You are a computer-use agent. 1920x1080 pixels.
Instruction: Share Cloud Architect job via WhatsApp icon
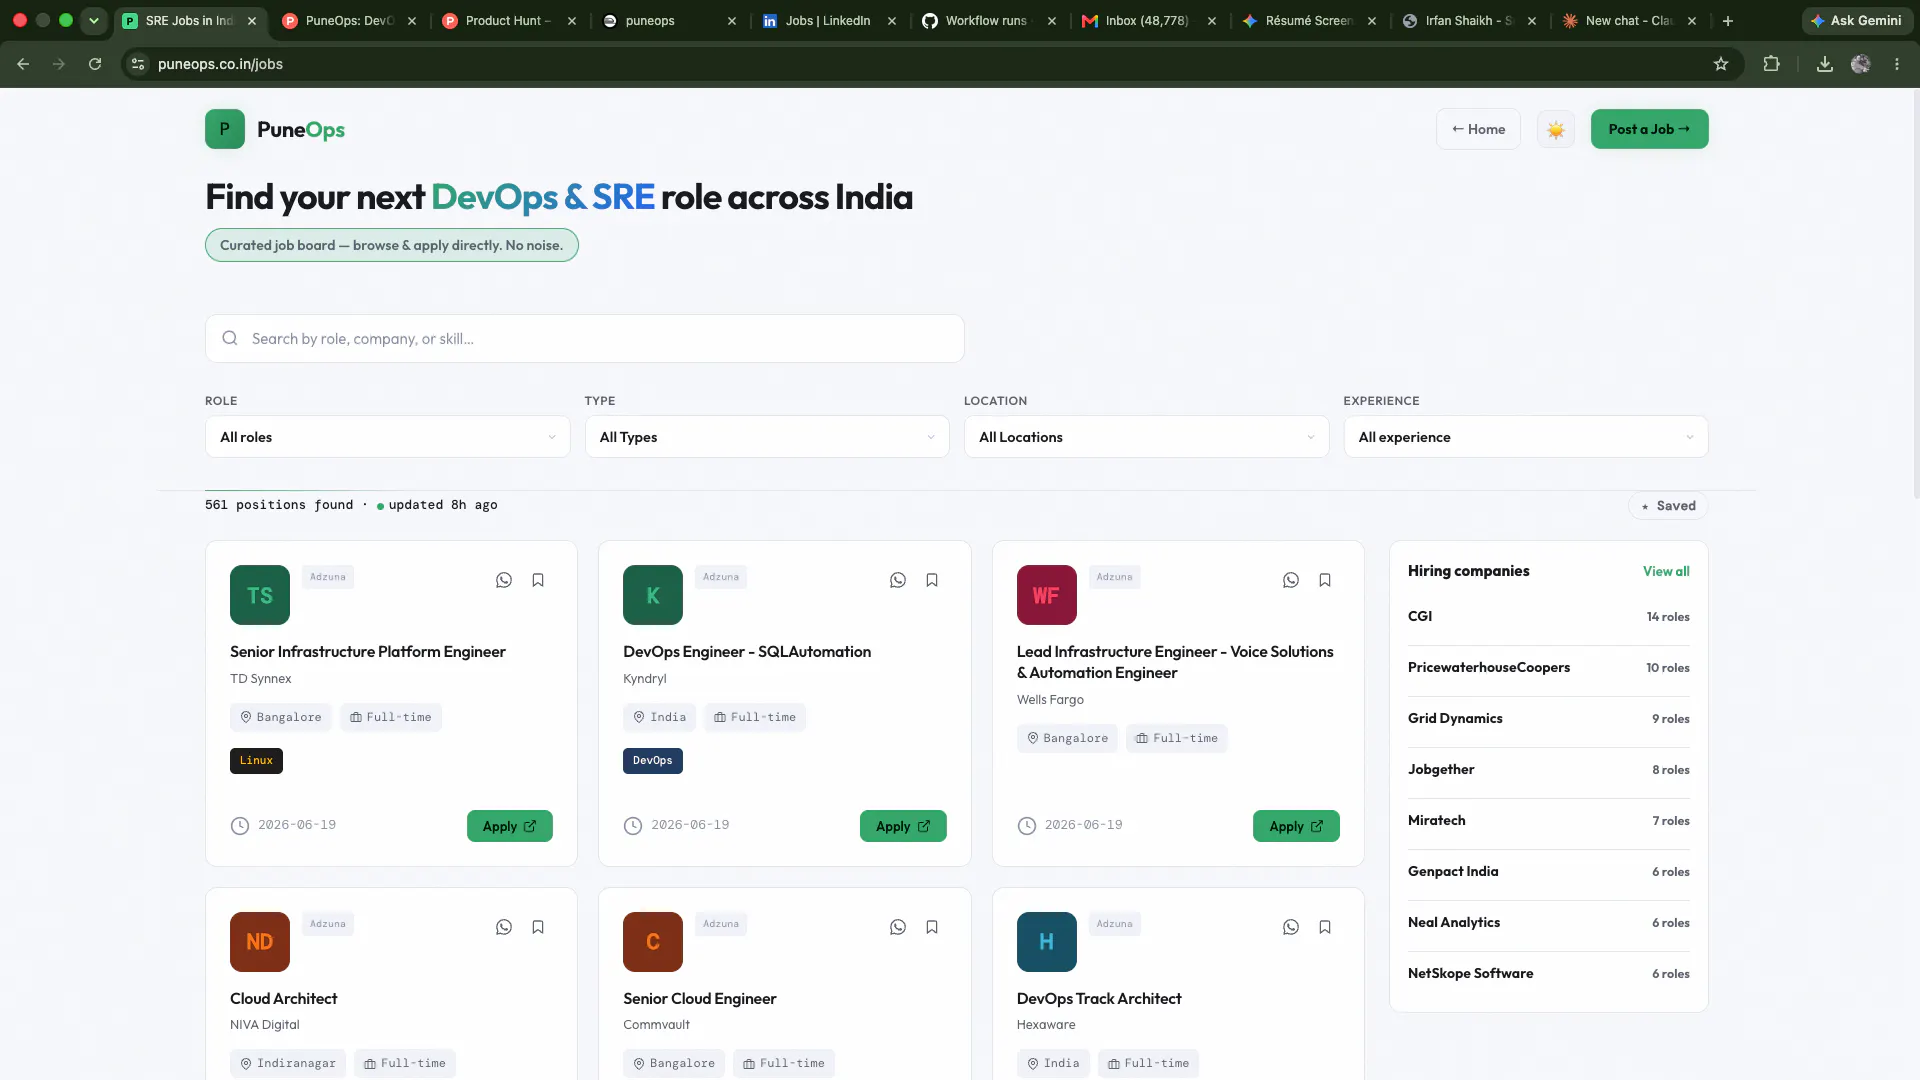[x=504, y=927]
